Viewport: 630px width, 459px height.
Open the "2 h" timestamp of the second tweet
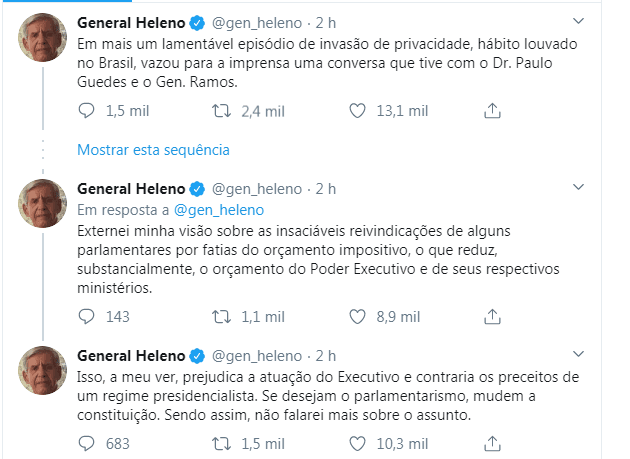(x=325, y=188)
